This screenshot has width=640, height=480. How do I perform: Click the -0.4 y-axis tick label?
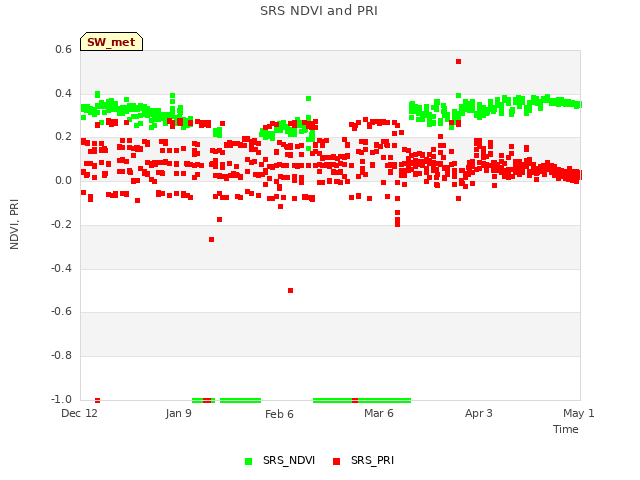pos(61,269)
